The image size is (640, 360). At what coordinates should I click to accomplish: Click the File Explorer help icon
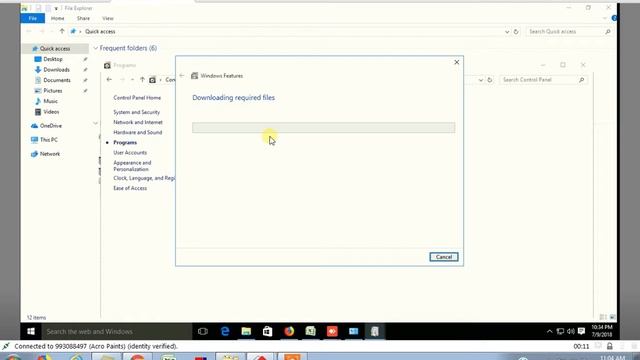pyautogui.click(x=614, y=18)
